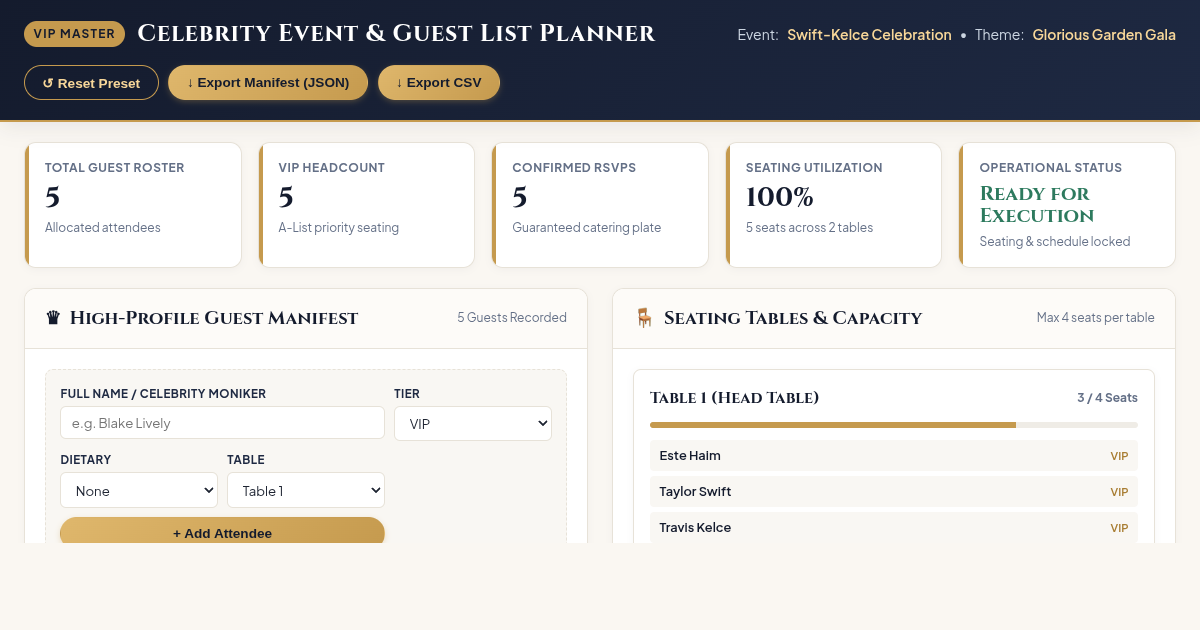
Task: Click the Seating Utilization 100% card
Action: [834, 205]
